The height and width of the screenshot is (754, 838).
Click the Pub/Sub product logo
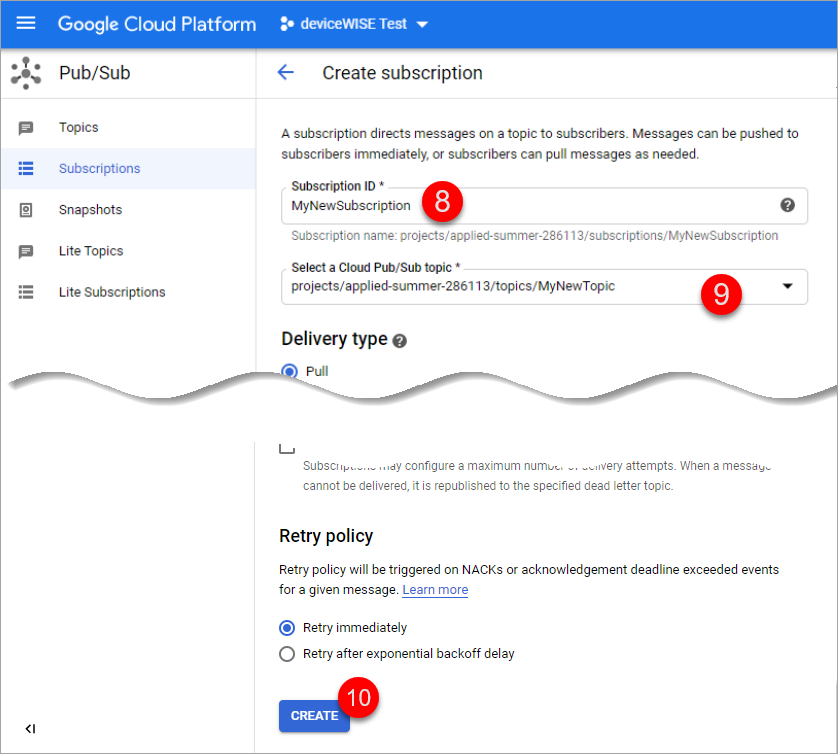pyautogui.click(x=26, y=73)
